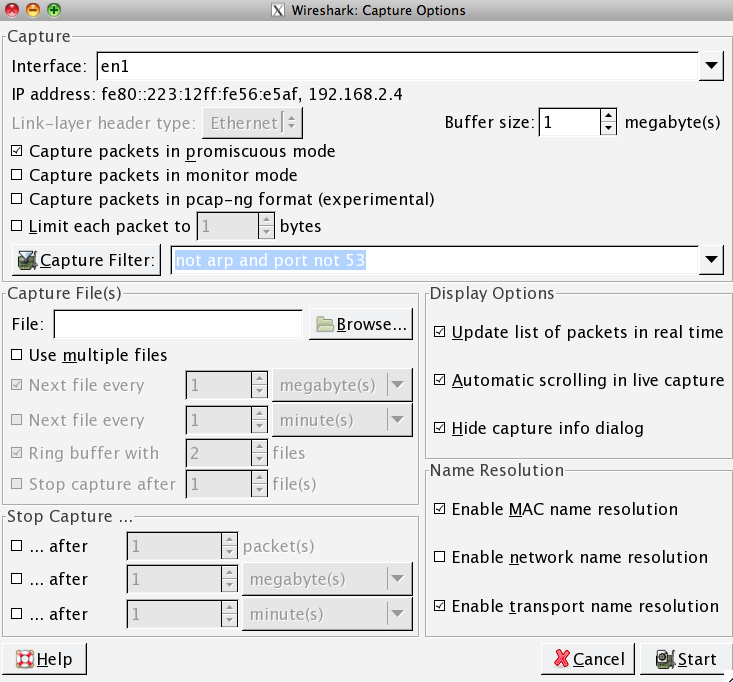The image size is (733, 682).
Task: Click inside the Interface field showing en1
Action: pos(398,66)
